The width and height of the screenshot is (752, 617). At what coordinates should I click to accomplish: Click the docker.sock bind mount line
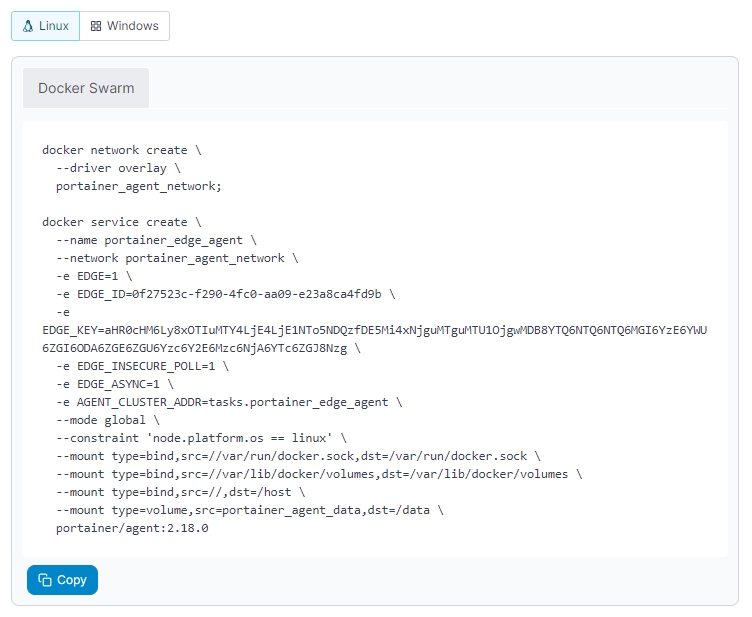pyautogui.click(x=298, y=456)
